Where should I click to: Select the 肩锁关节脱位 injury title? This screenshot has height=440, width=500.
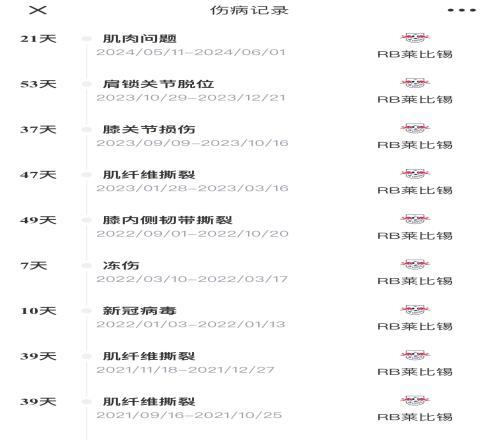(158, 84)
